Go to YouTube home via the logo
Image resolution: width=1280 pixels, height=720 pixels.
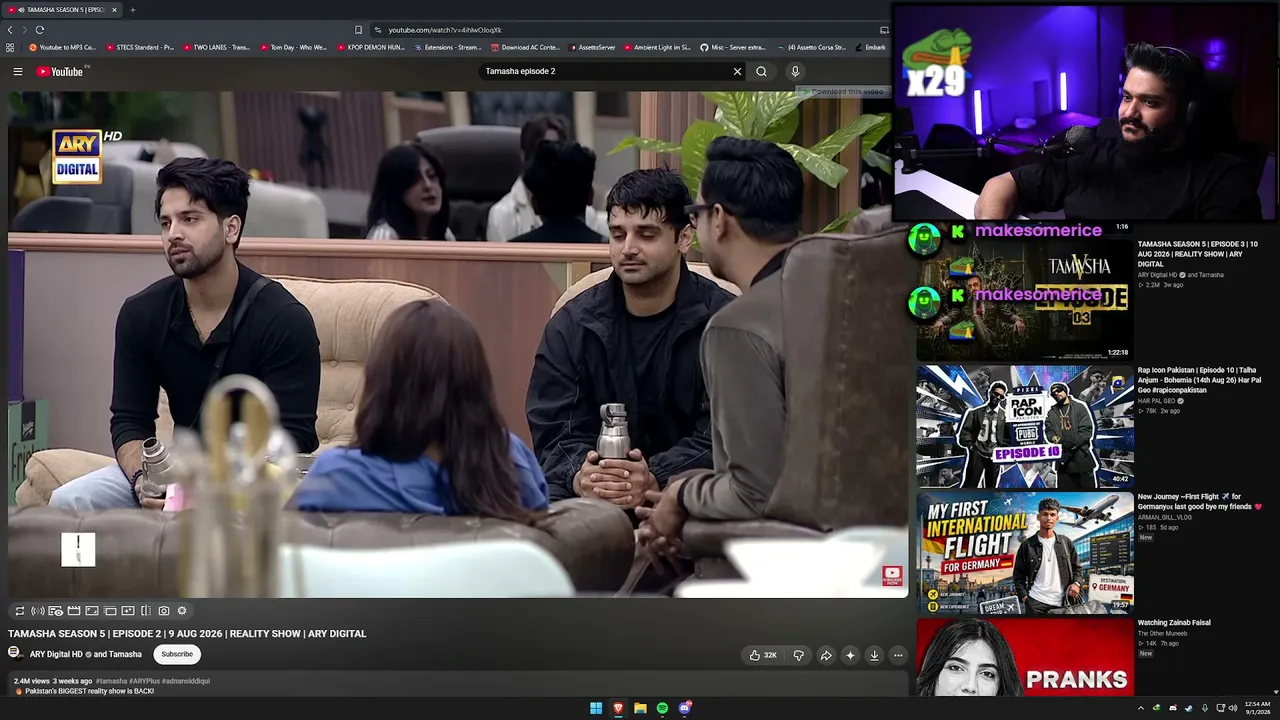62,71
